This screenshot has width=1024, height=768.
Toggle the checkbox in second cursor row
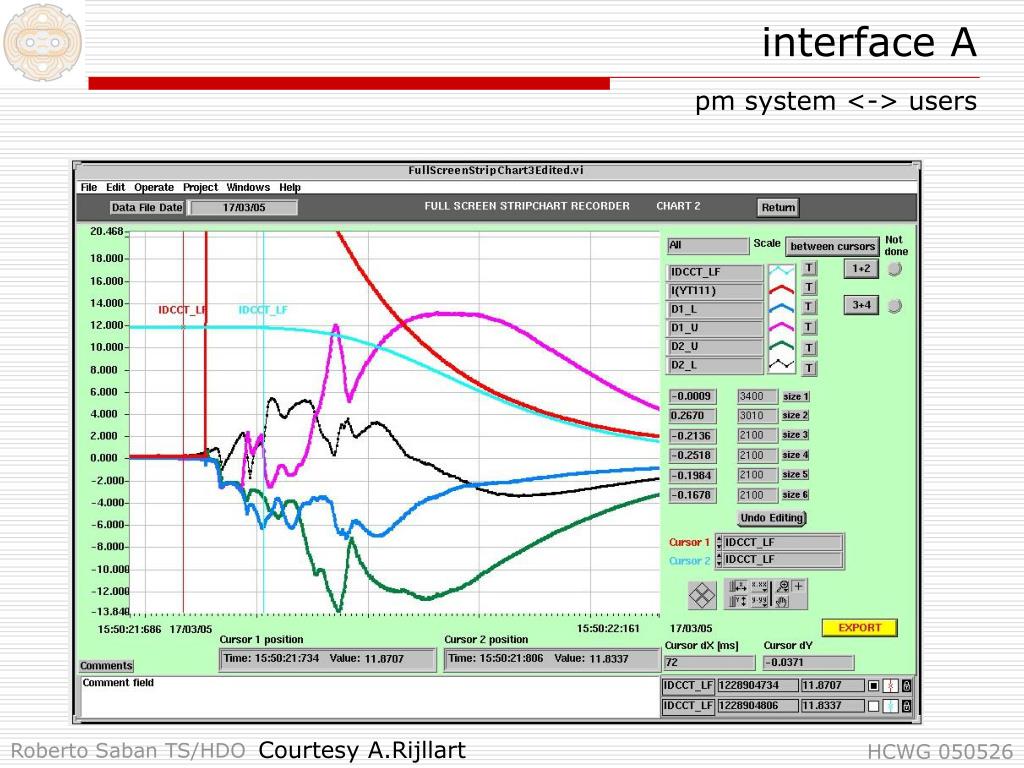pyautogui.click(x=873, y=706)
